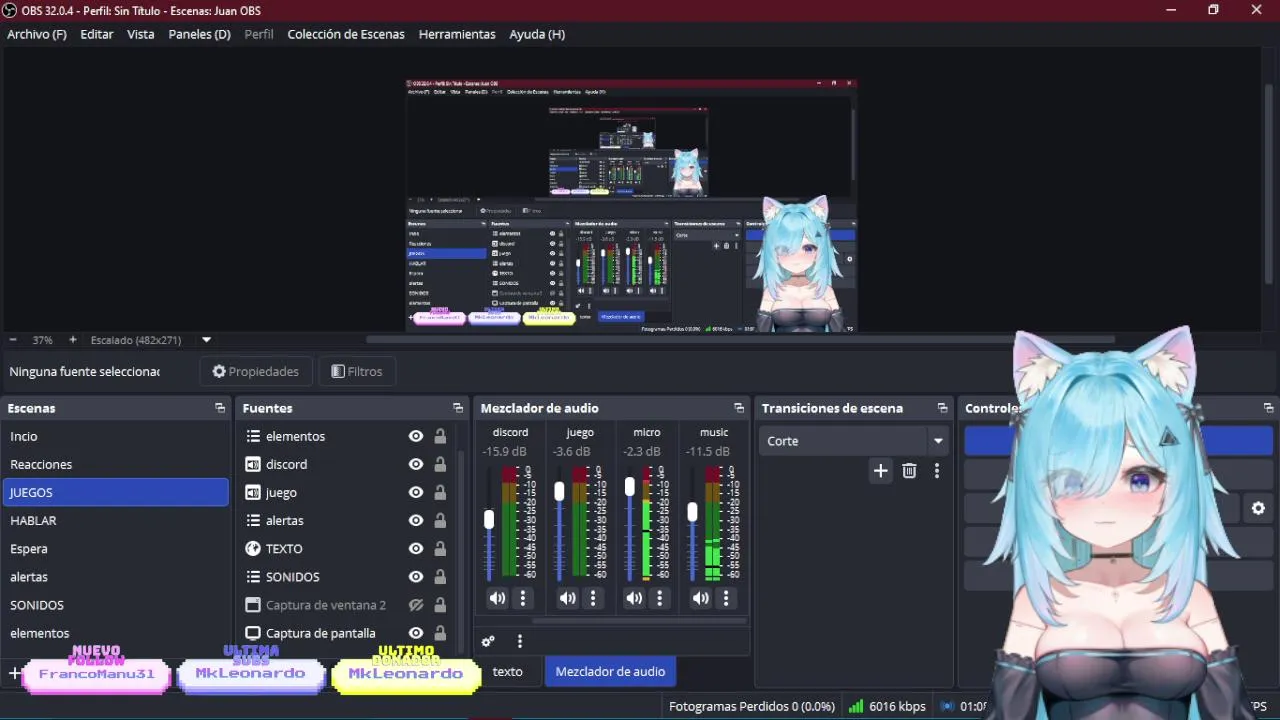Toggle the eye icon for the juego source
Image resolution: width=1280 pixels, height=720 pixels.
(x=416, y=492)
